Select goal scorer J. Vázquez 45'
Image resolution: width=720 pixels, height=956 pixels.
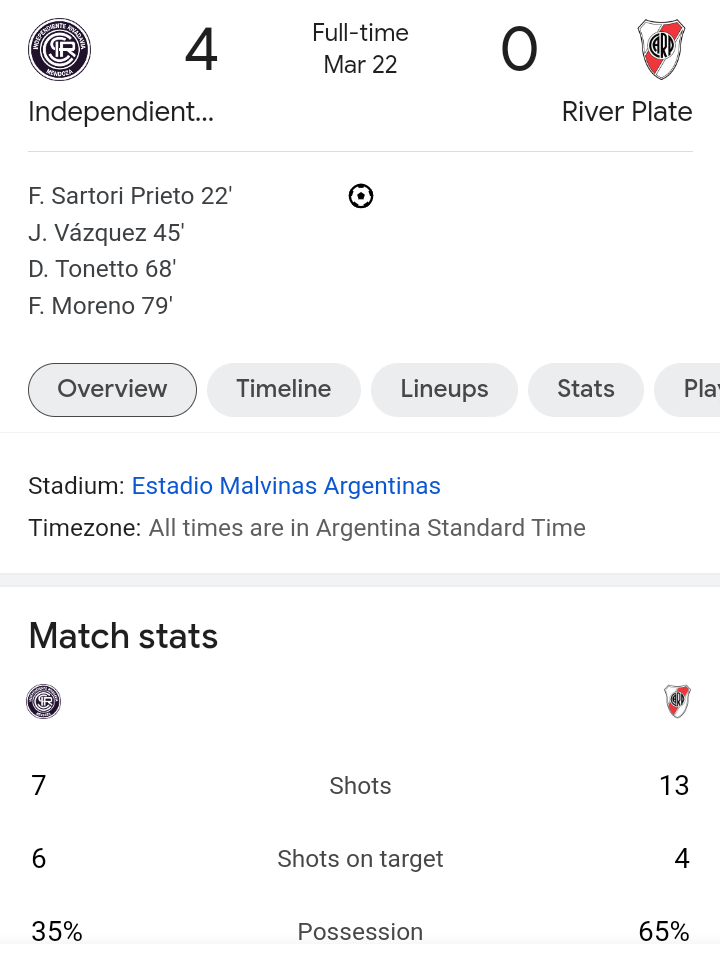[x=106, y=233]
